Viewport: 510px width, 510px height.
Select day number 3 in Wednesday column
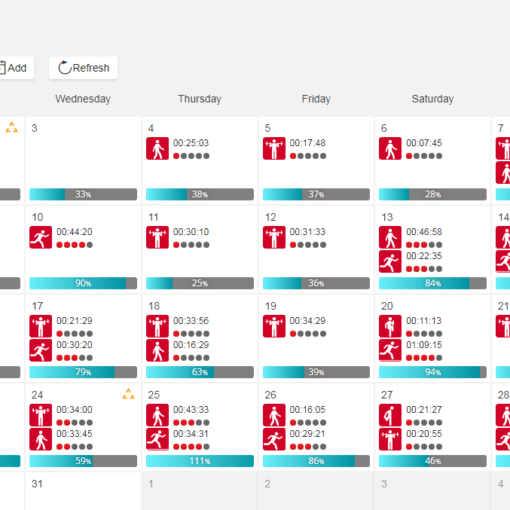click(x=34, y=128)
